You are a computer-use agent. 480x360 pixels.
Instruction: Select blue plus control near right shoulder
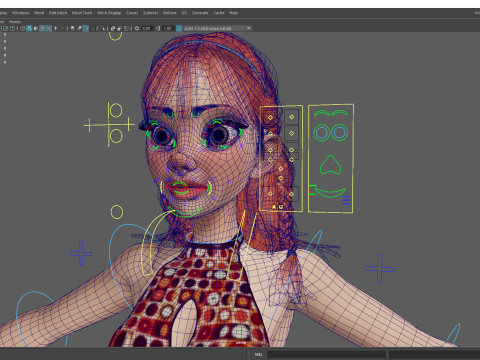pos(380,269)
